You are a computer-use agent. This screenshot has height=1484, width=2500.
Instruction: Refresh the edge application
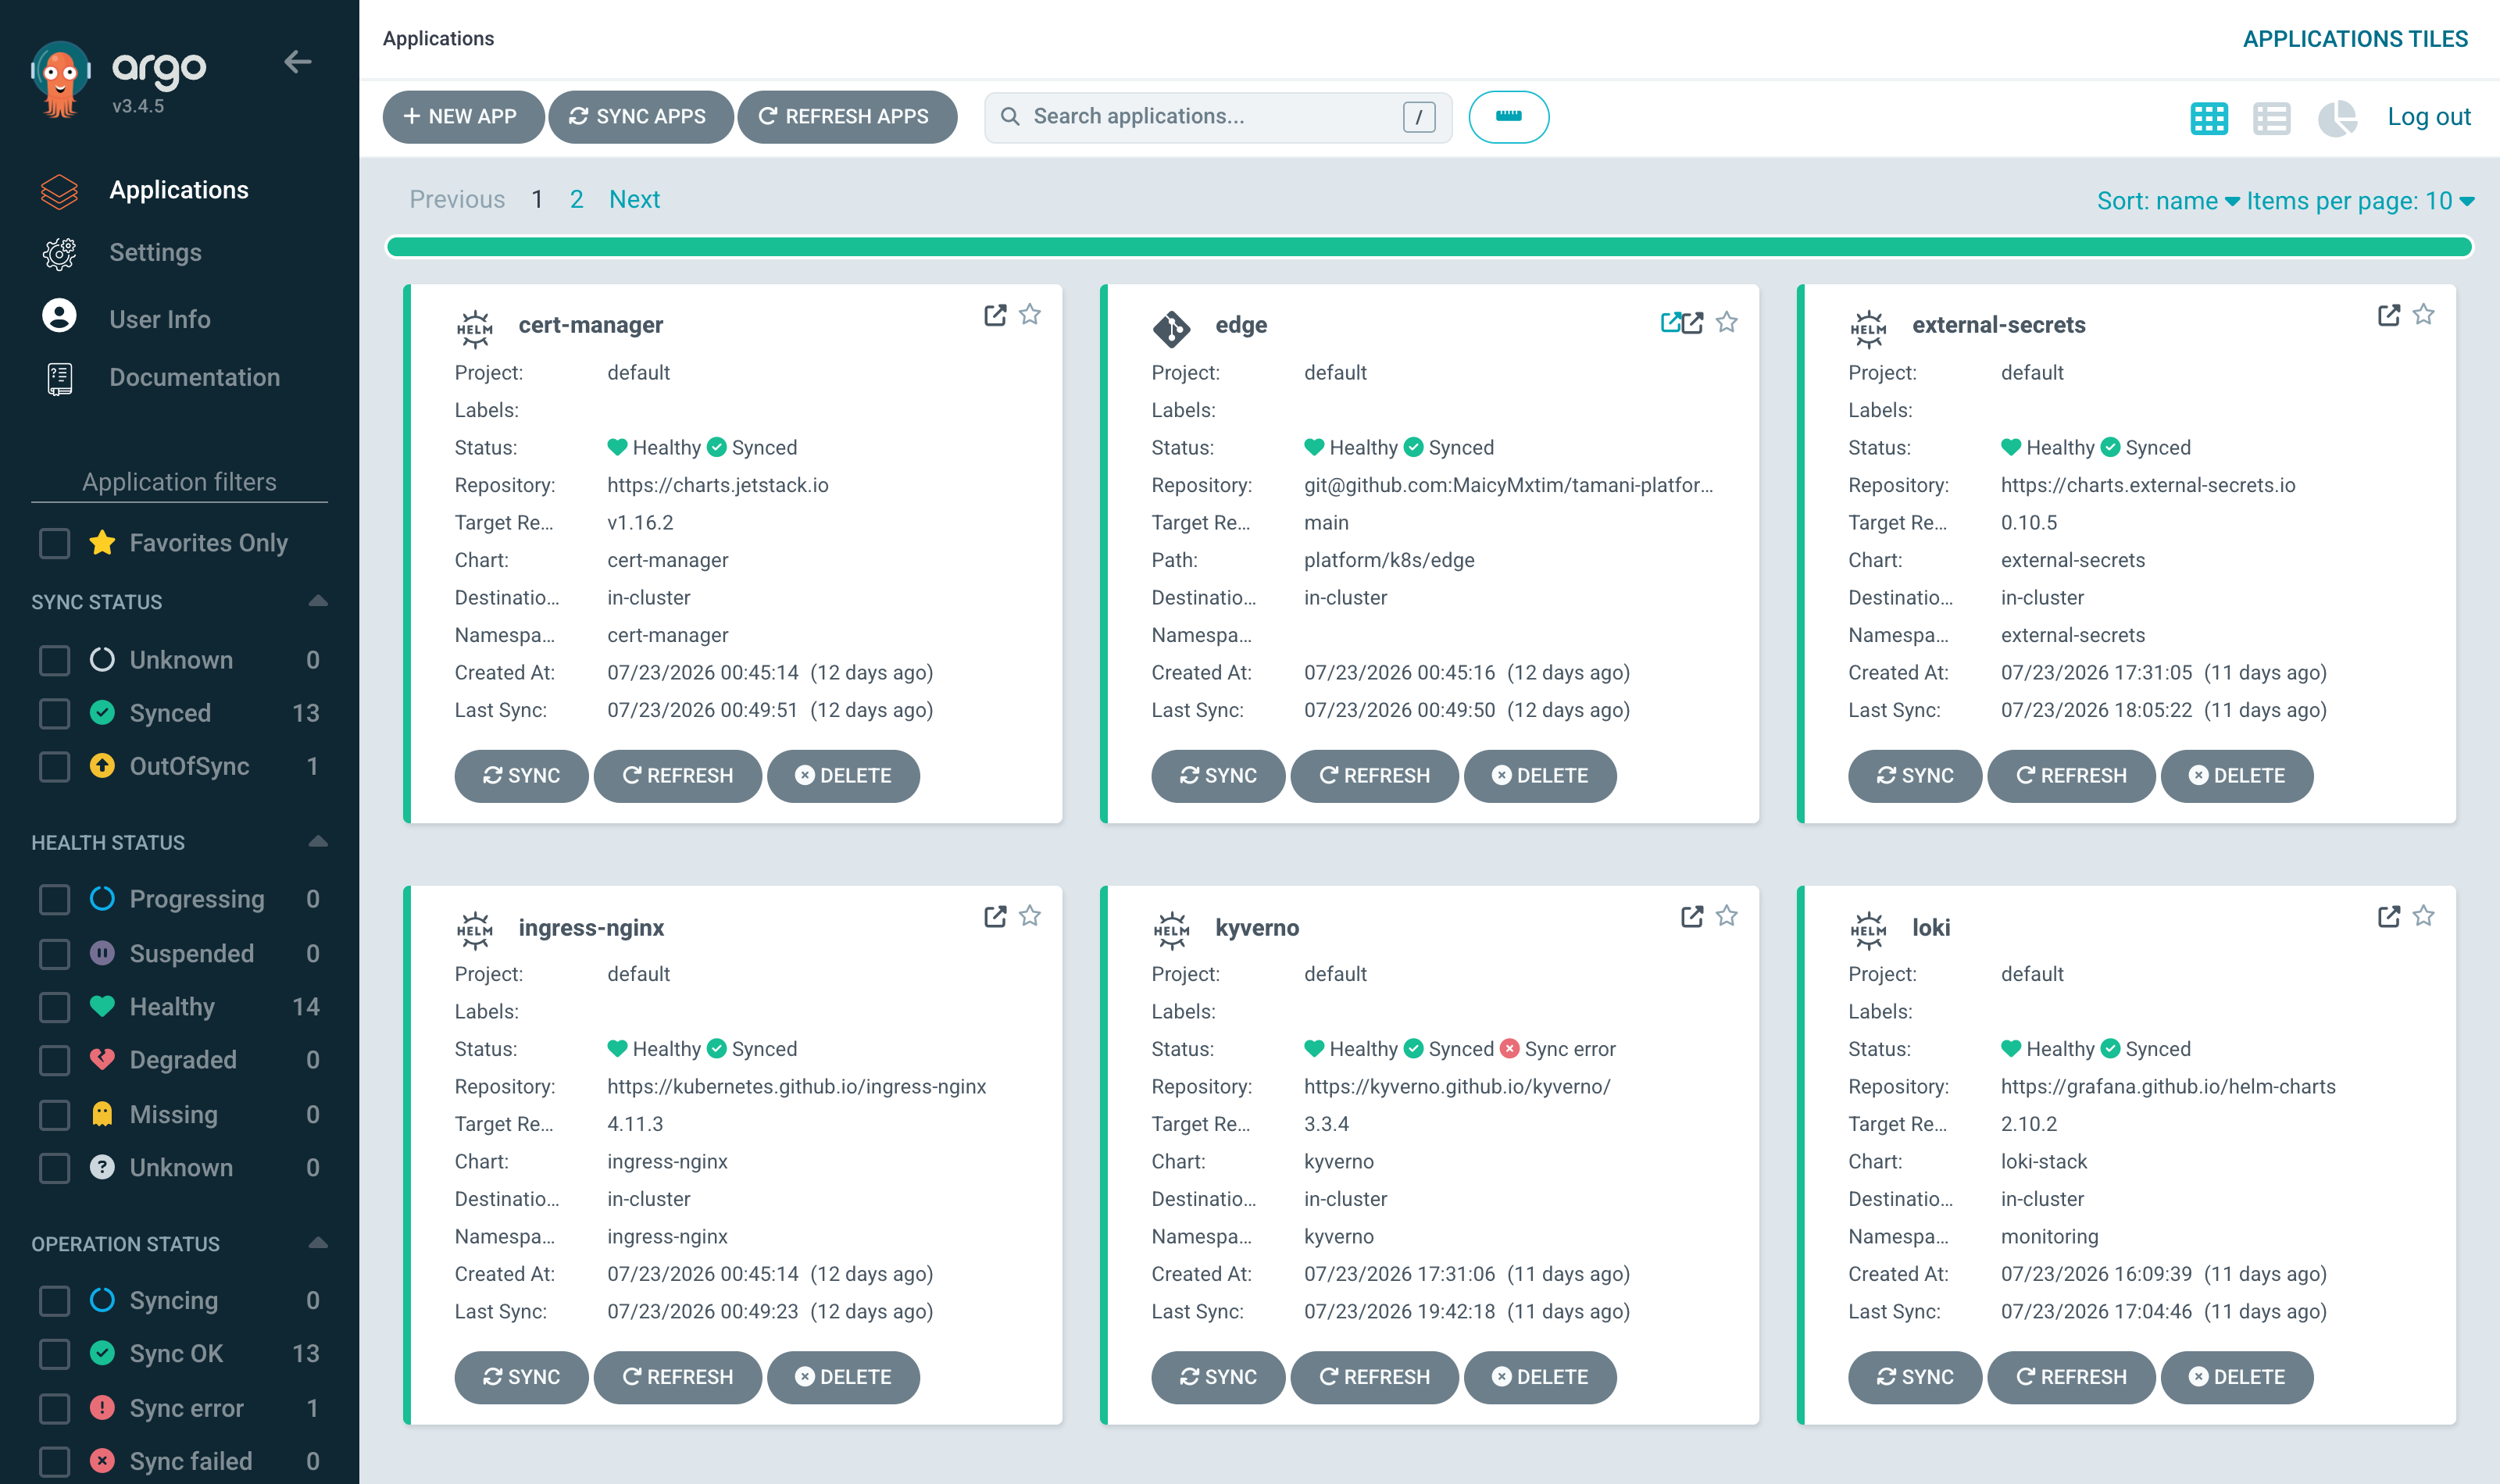click(1374, 776)
